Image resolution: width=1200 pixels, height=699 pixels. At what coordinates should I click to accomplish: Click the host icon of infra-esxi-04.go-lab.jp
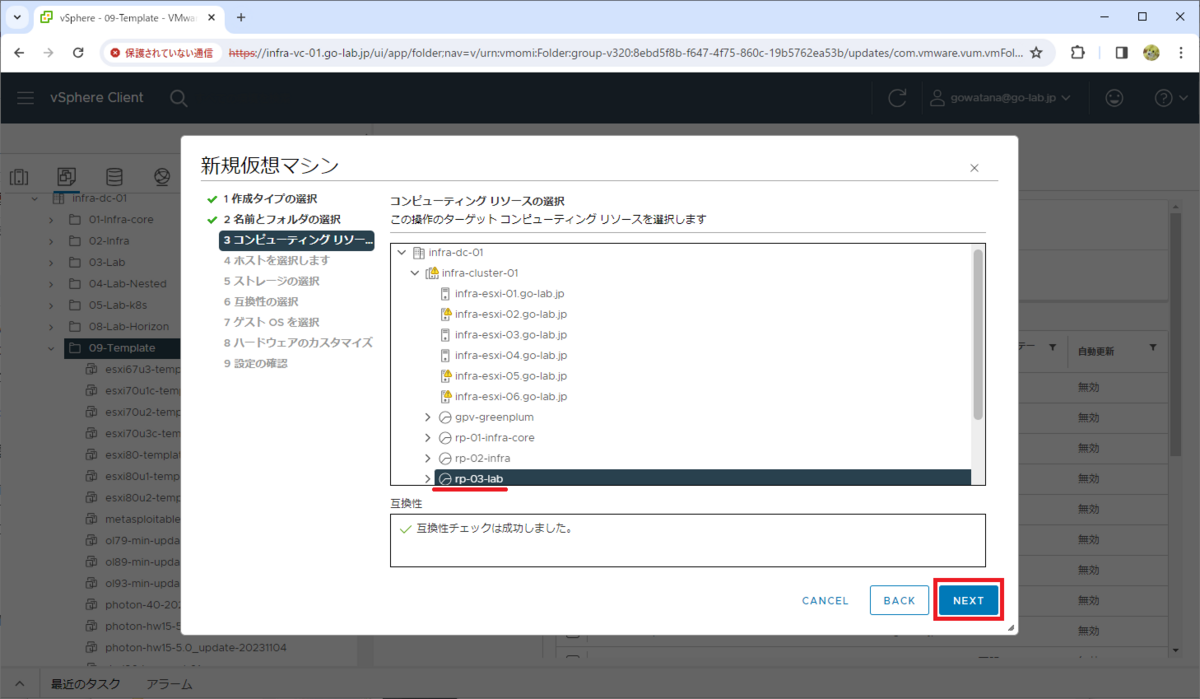click(446, 355)
